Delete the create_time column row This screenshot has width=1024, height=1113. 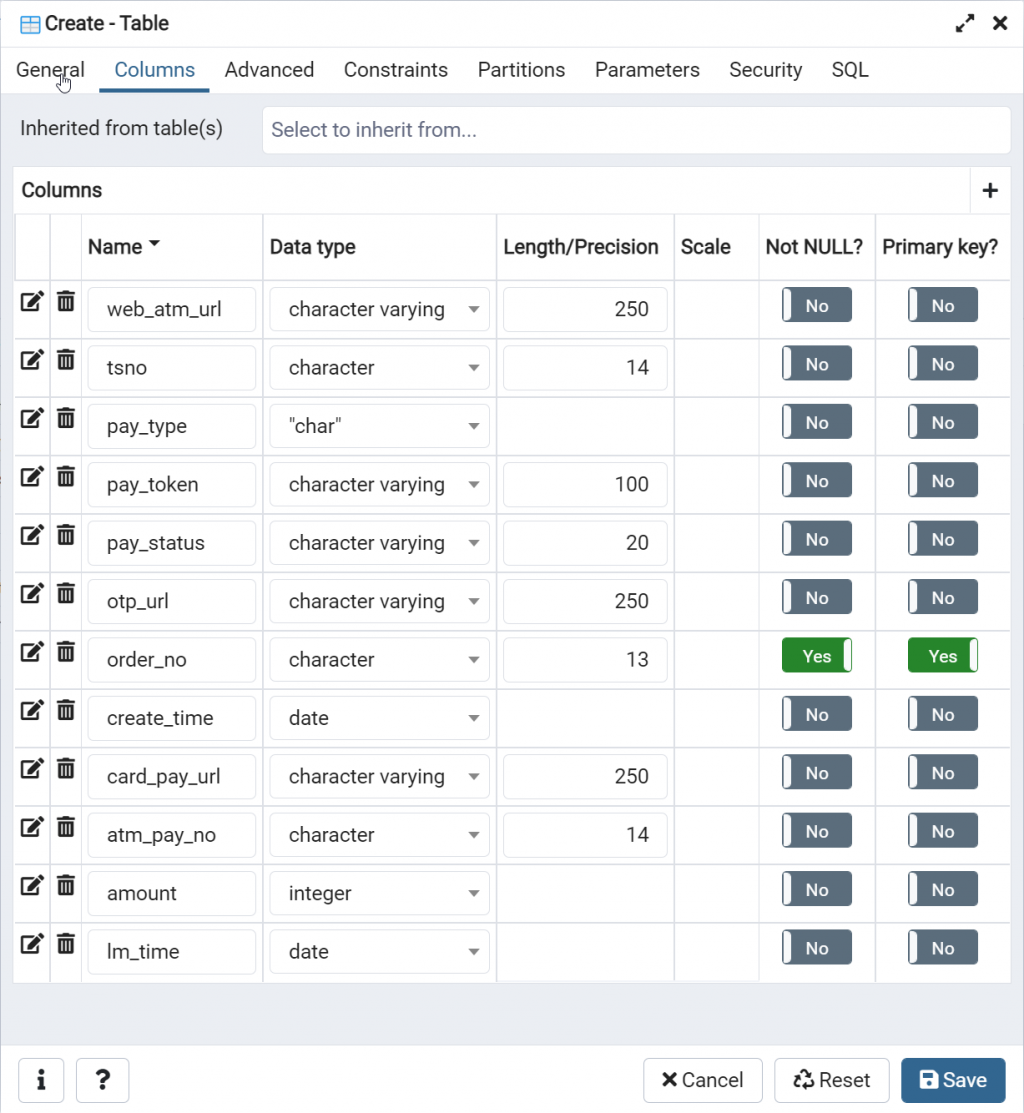pyautogui.click(x=65, y=709)
